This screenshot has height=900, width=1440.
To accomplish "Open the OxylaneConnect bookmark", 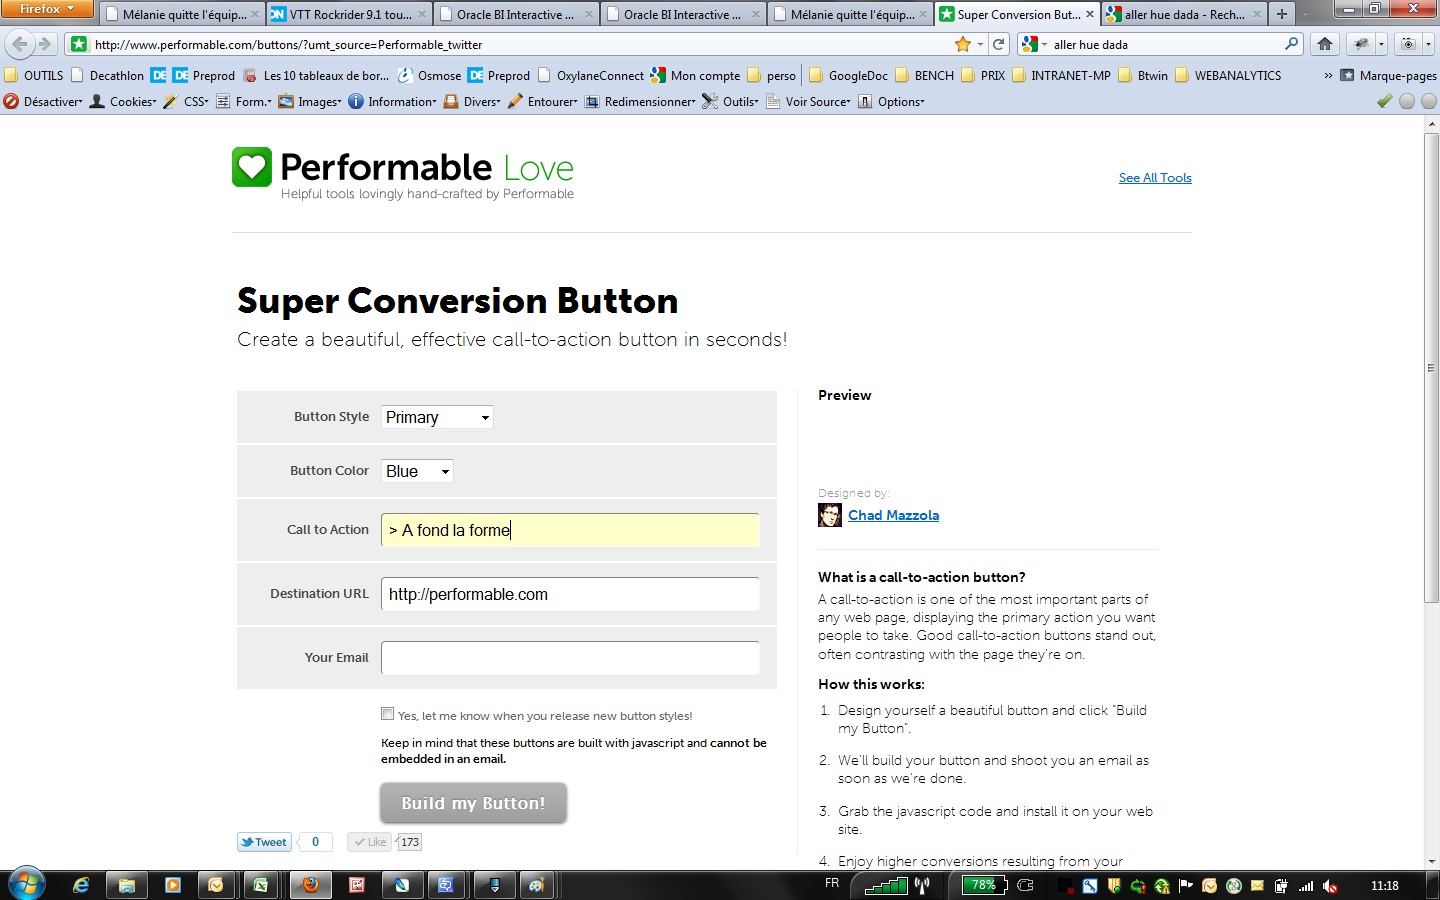I will pos(591,75).
